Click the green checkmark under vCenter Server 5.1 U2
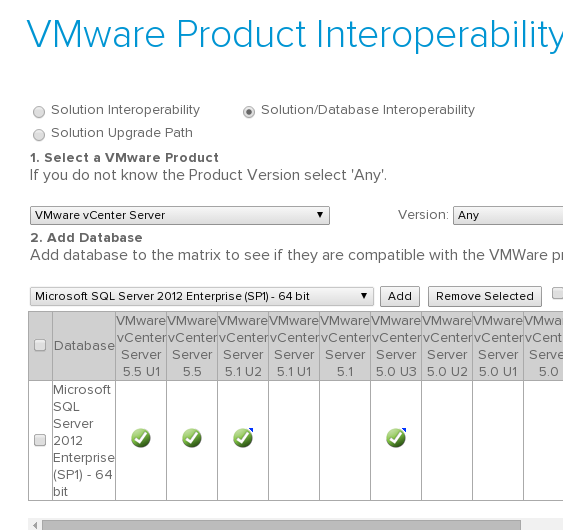Viewport: 563px width, 530px height. (243, 438)
